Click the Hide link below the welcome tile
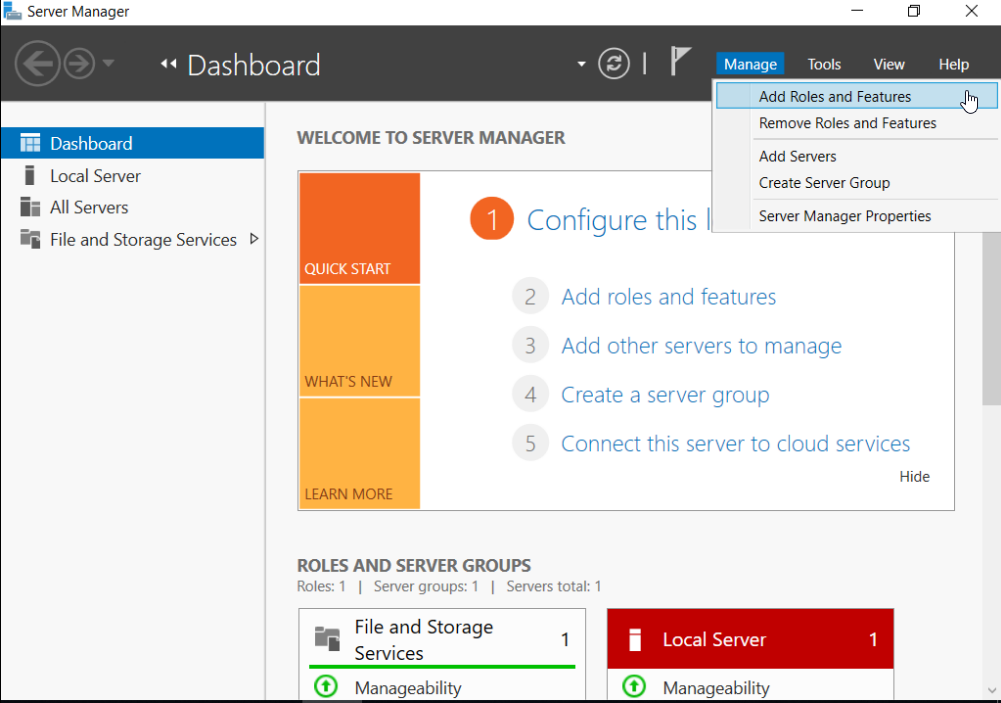Image resolution: width=1001 pixels, height=703 pixels. (x=913, y=476)
